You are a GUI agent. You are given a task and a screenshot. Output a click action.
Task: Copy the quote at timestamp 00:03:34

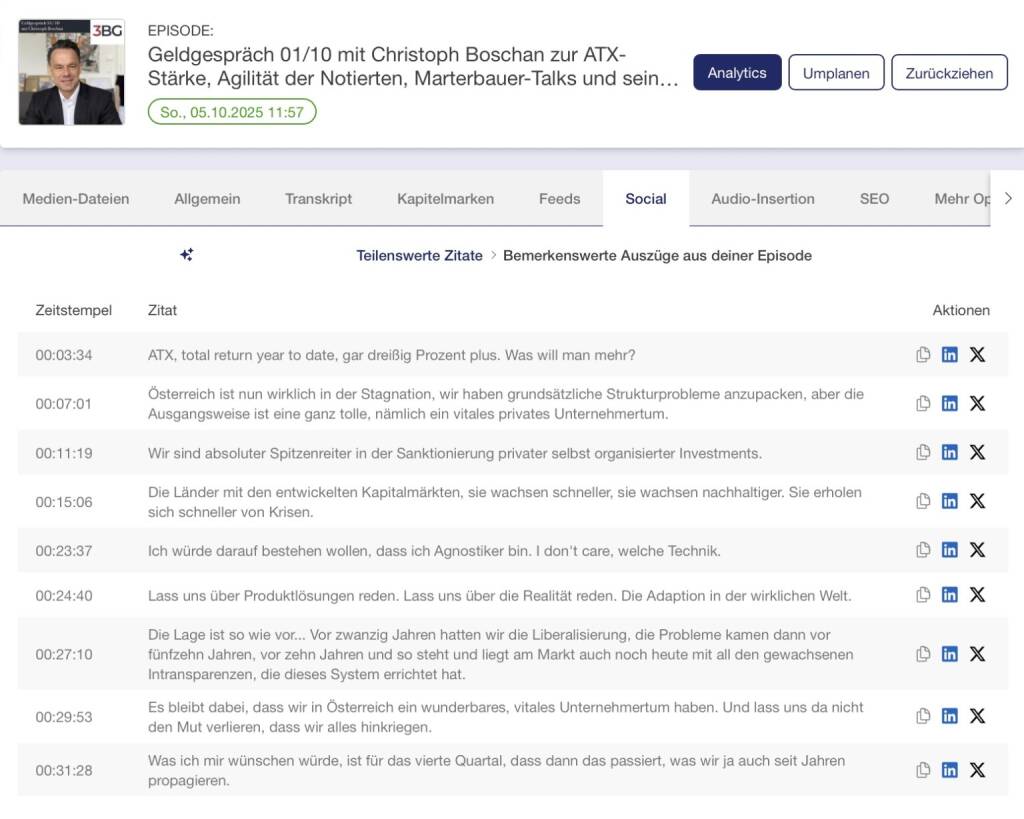pos(923,355)
